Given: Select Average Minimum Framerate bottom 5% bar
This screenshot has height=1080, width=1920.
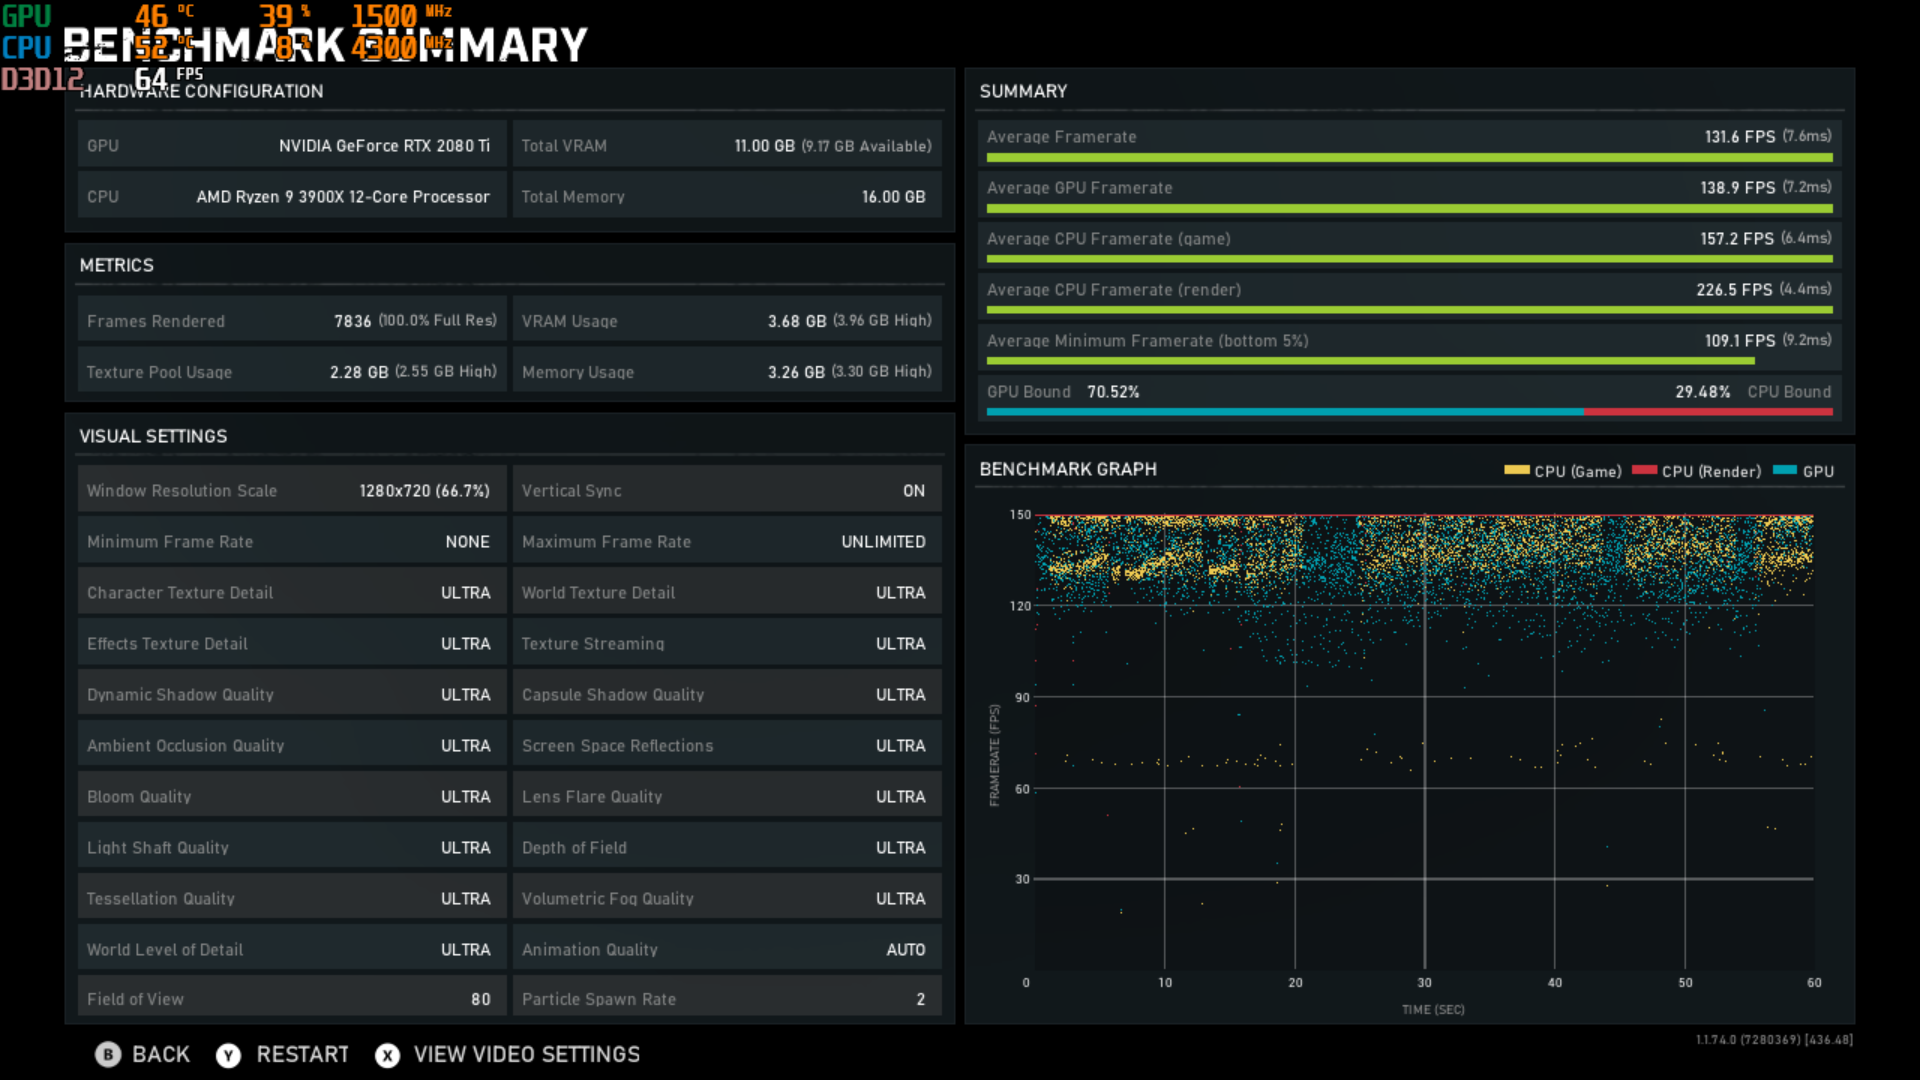Looking at the screenshot, I should (1370, 361).
